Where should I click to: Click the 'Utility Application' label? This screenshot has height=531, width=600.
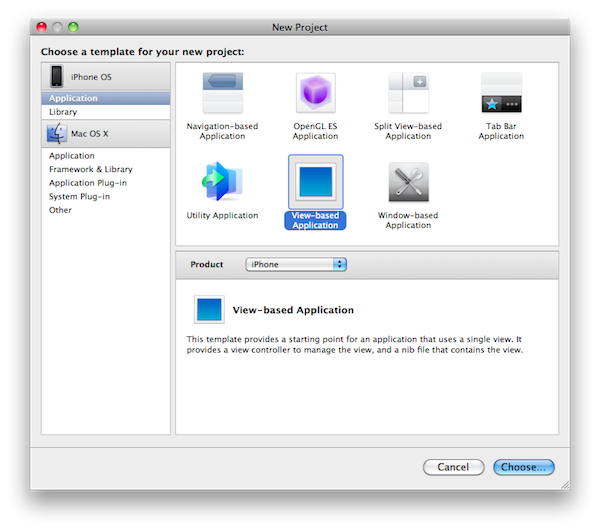(x=222, y=215)
